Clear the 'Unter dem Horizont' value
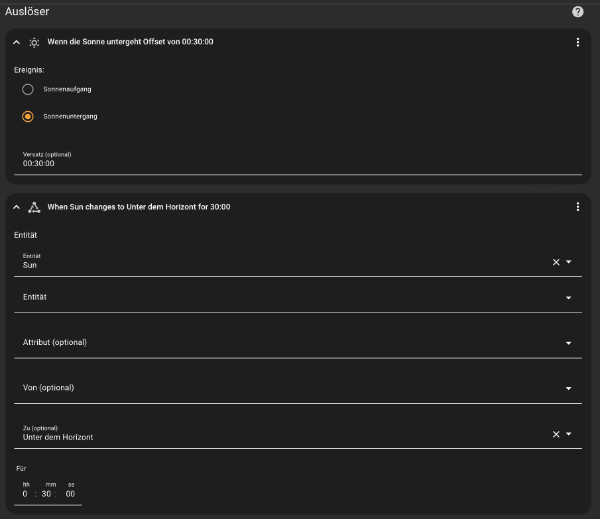Viewport: 600px width, 519px height. pos(557,434)
